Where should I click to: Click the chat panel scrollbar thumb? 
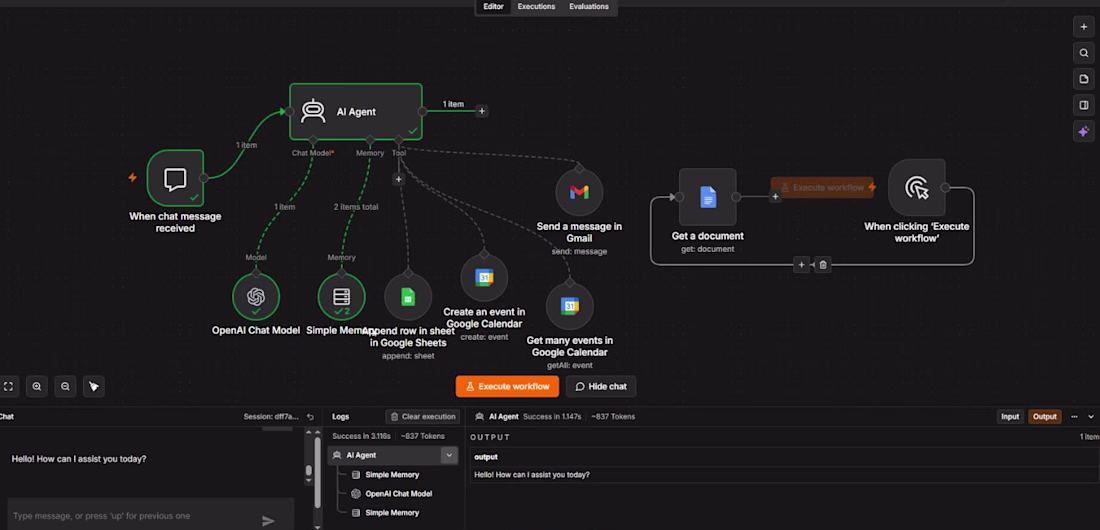coord(309,471)
